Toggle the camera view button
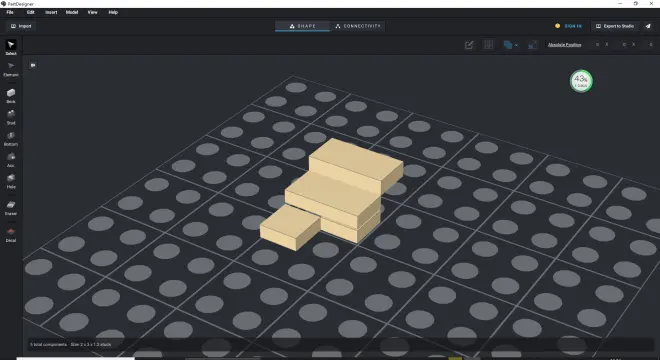Viewport: 660px width, 360px height. click(33, 65)
